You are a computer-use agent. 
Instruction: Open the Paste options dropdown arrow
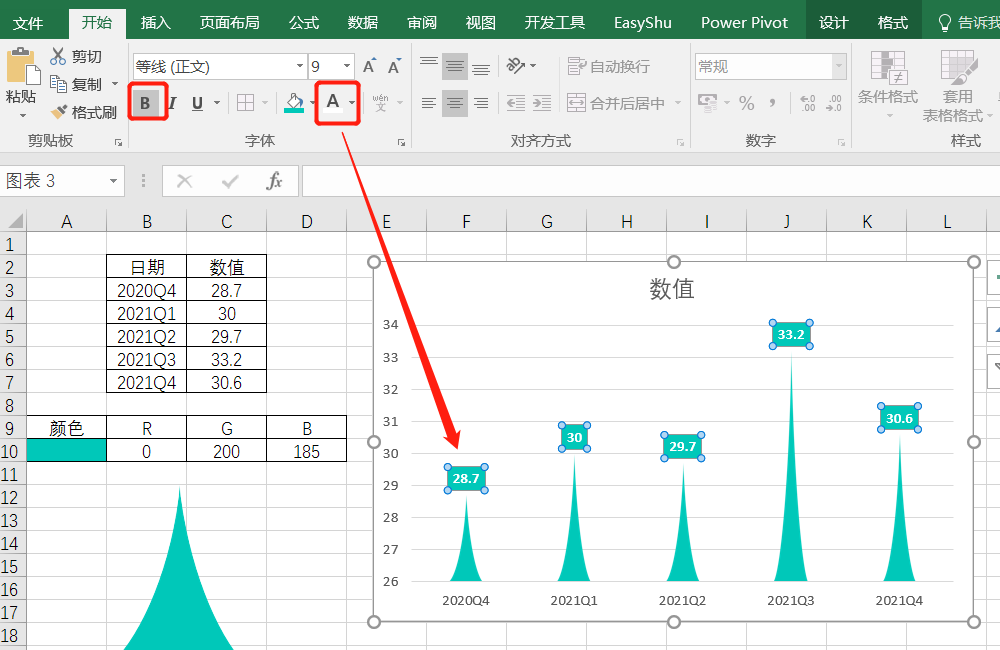(x=22, y=116)
